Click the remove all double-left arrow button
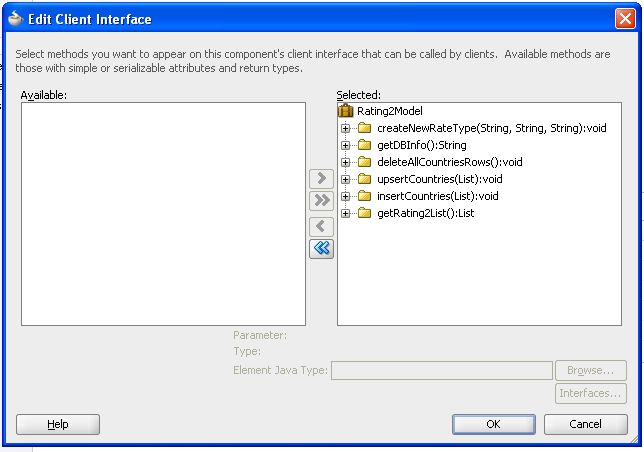 tap(321, 249)
